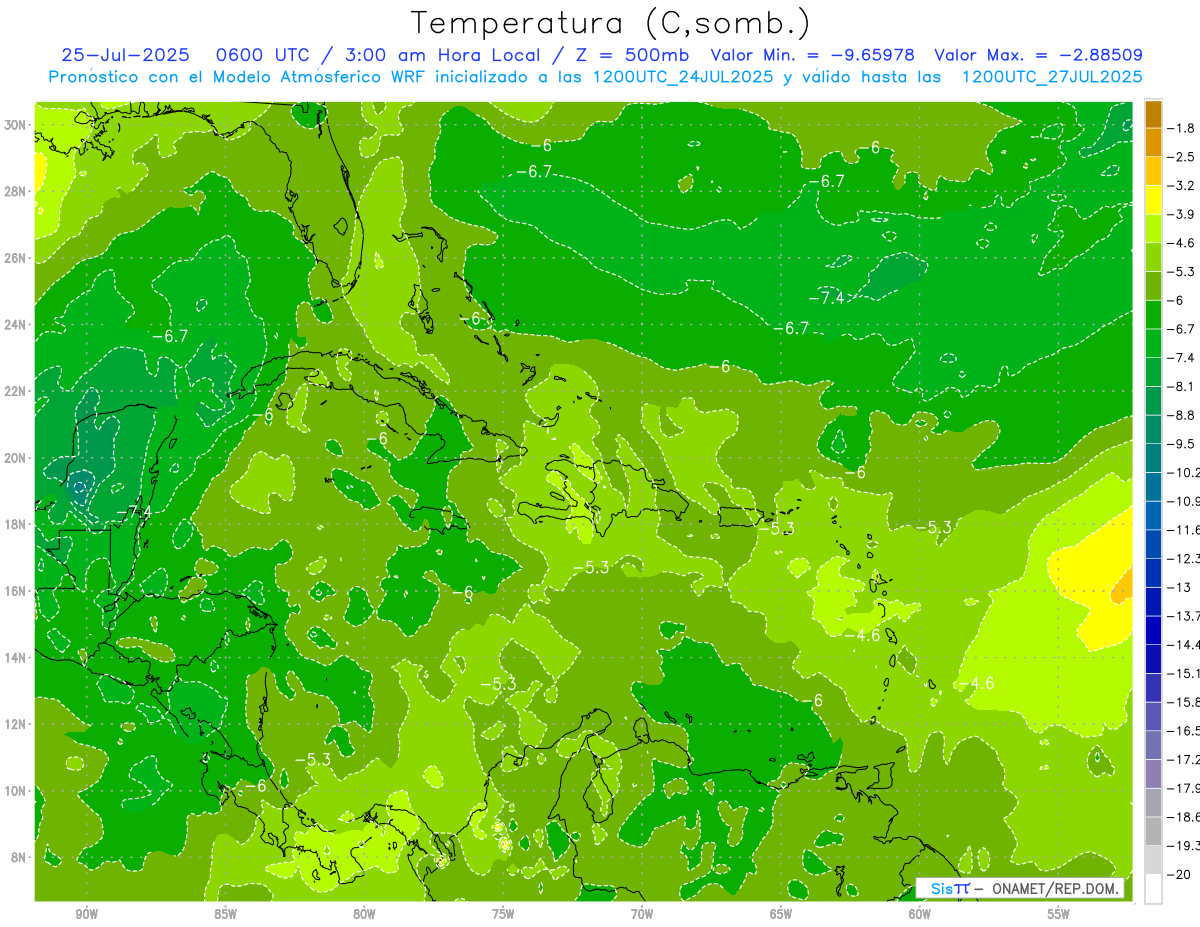Screen dimensions: 1200x927
Task: Click 'Valor Max. = -2.88509' value
Action: pos(1038,55)
